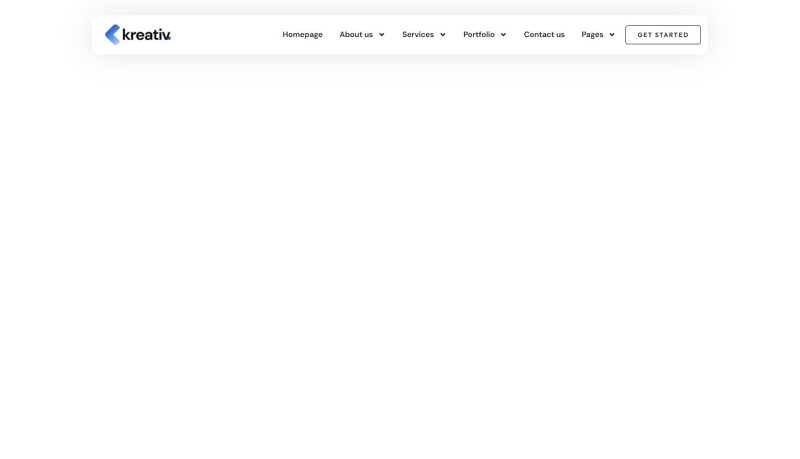Open the Pages menu label
This screenshot has width=800, height=459.
coord(592,35)
